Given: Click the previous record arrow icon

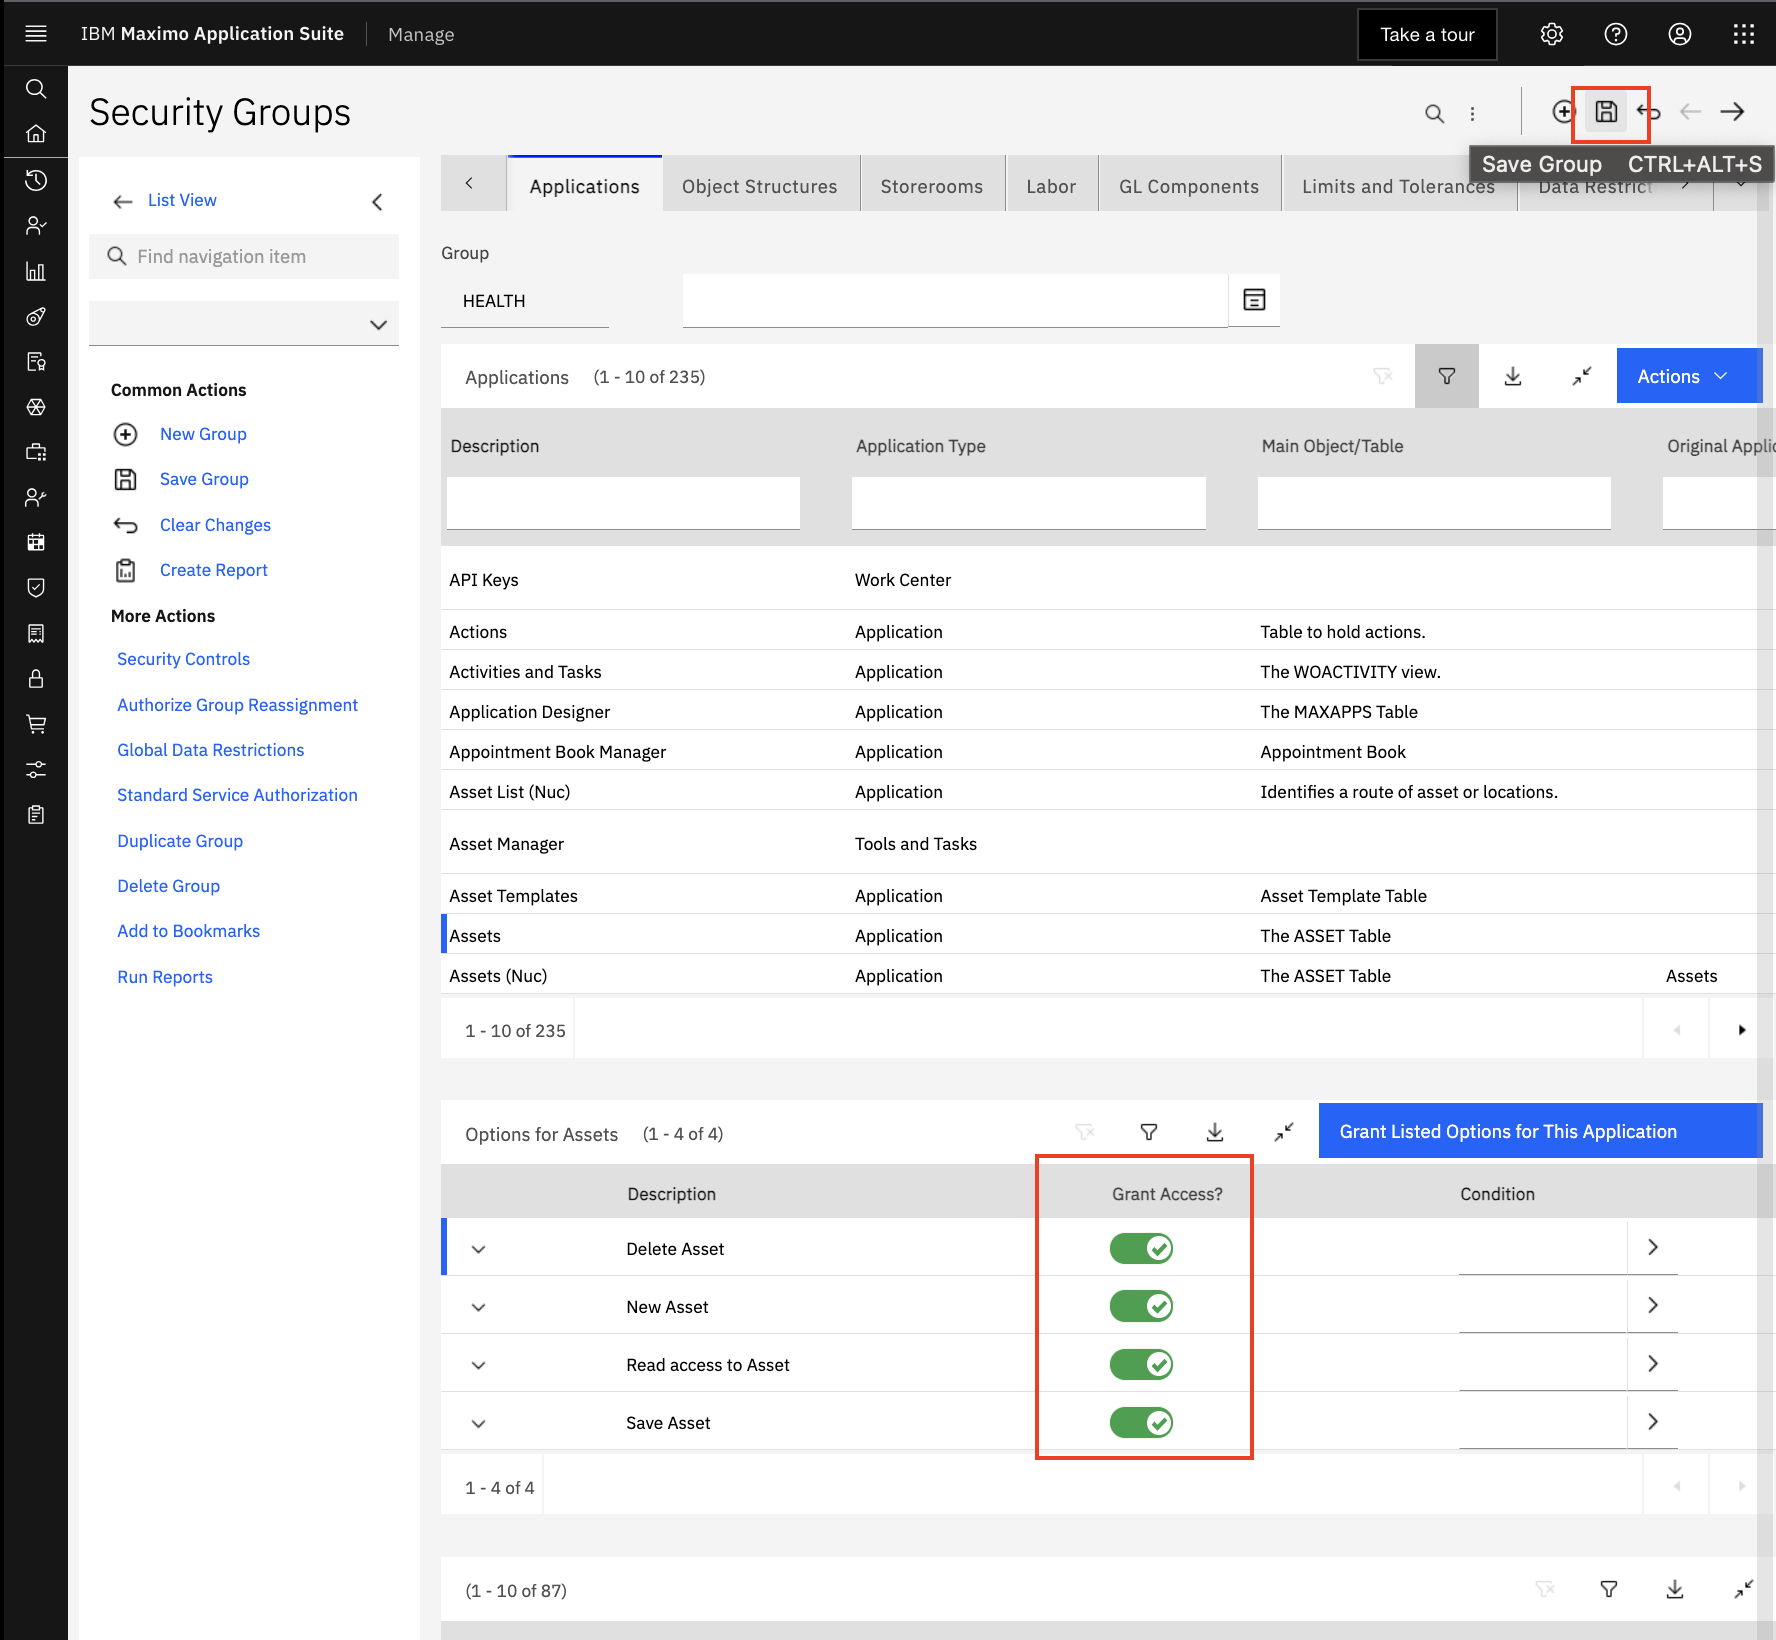Looking at the screenshot, I should pyautogui.click(x=1690, y=112).
